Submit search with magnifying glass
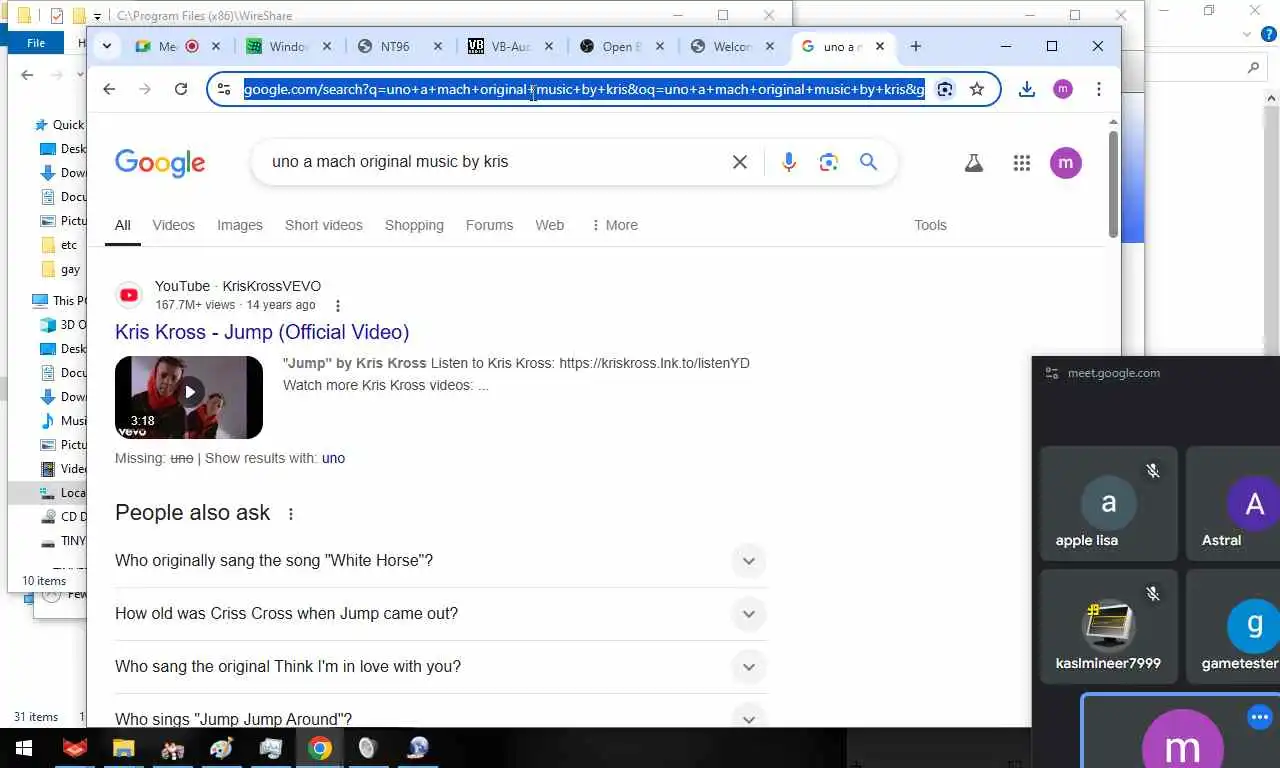 868,162
